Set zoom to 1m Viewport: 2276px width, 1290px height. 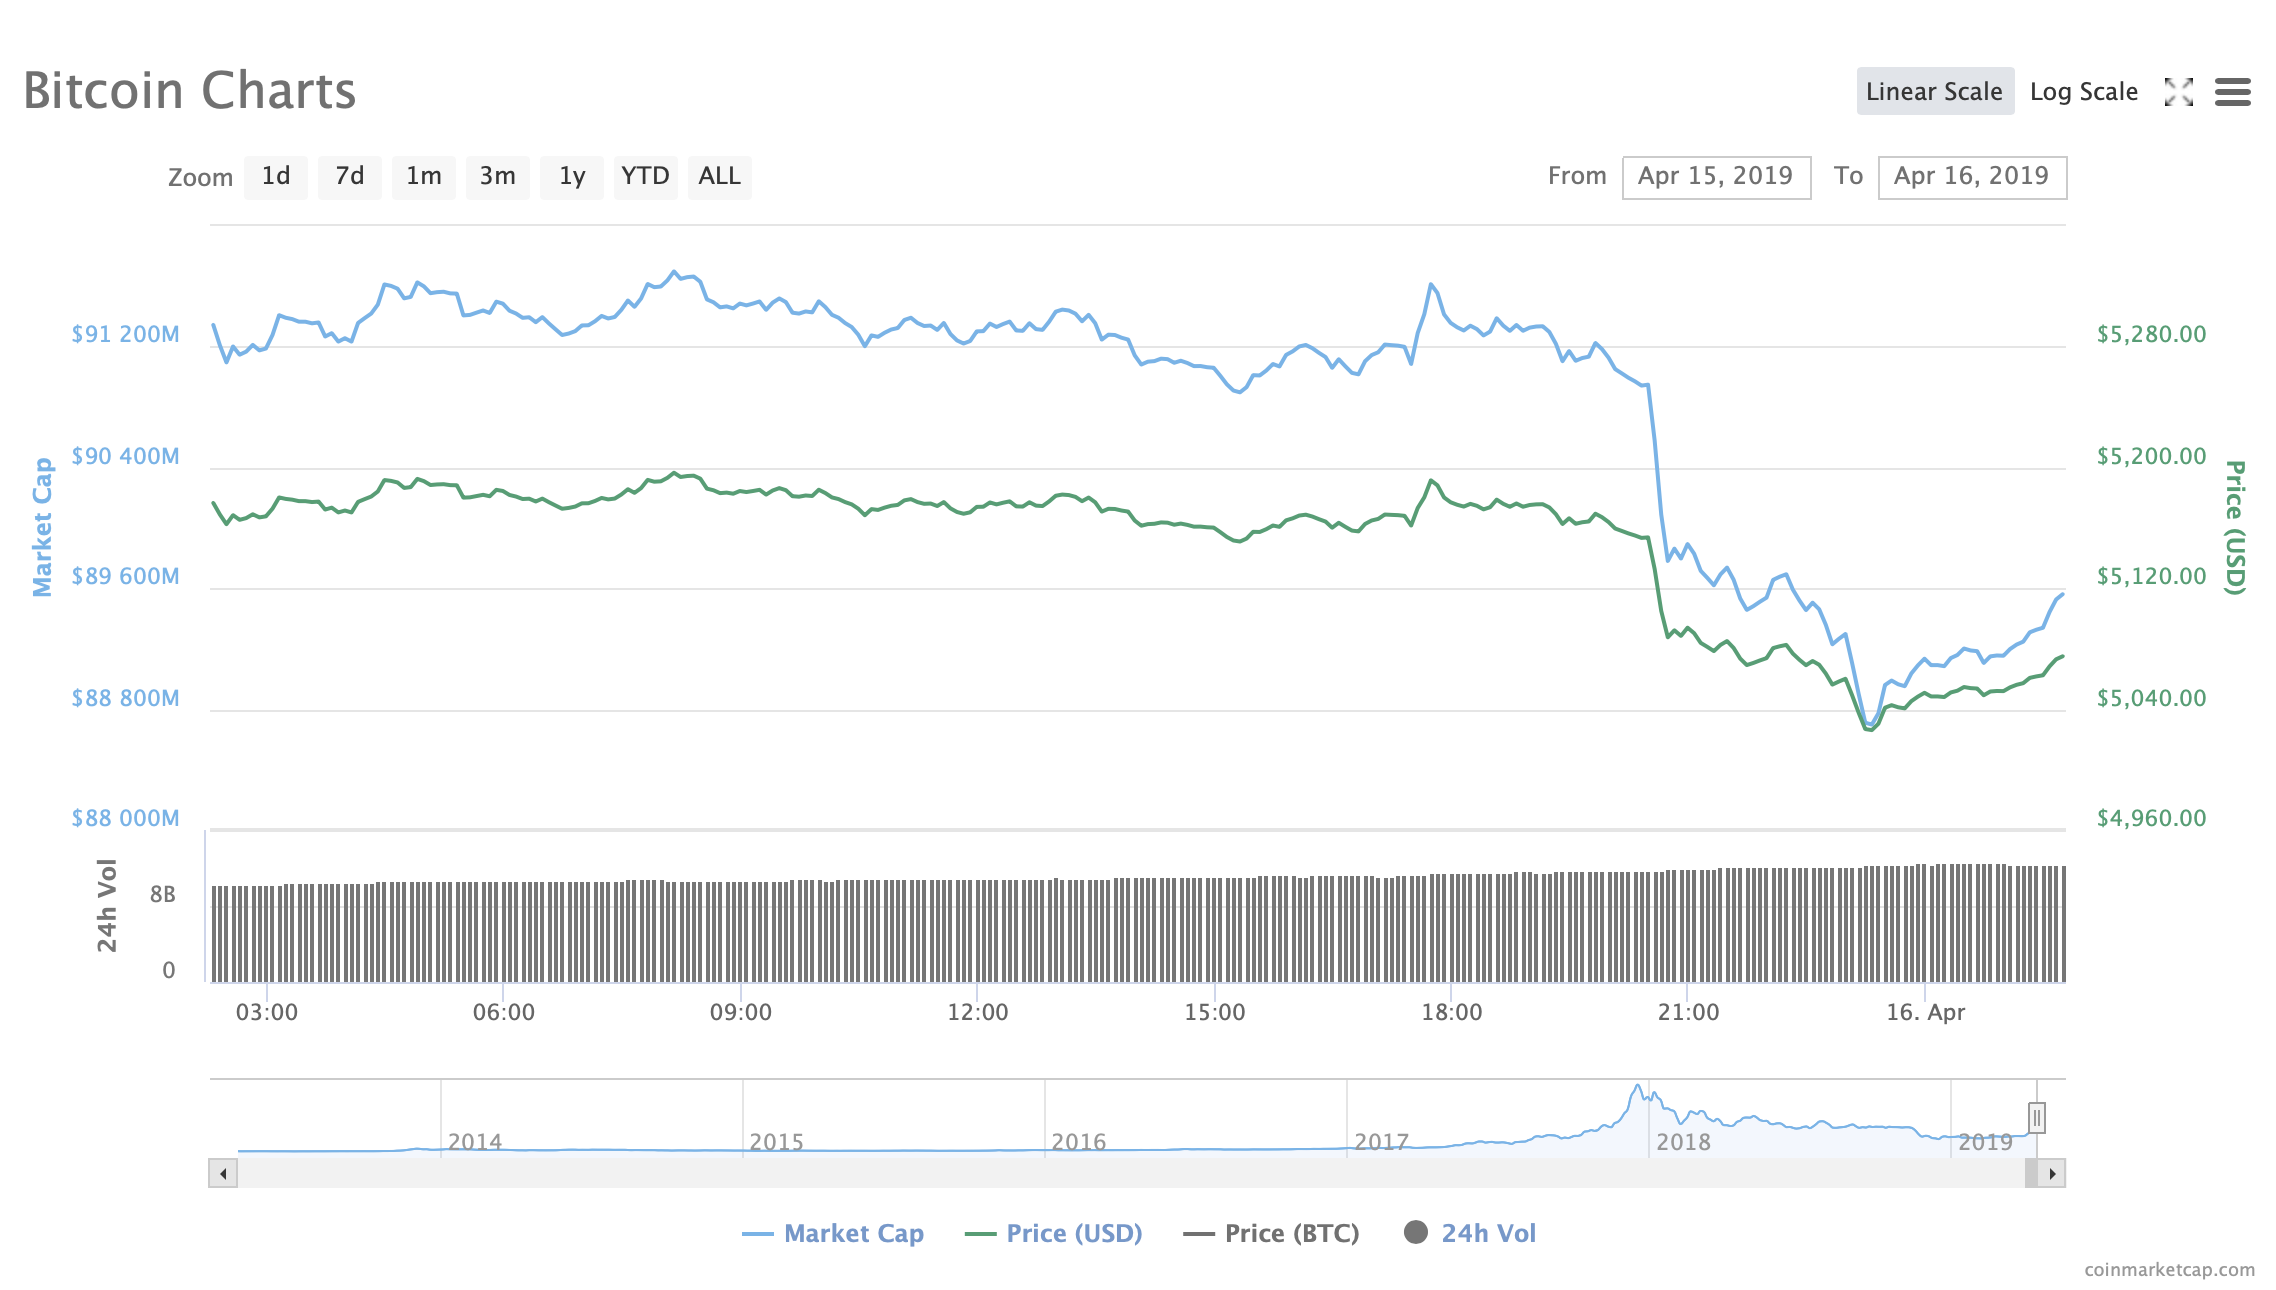423,177
